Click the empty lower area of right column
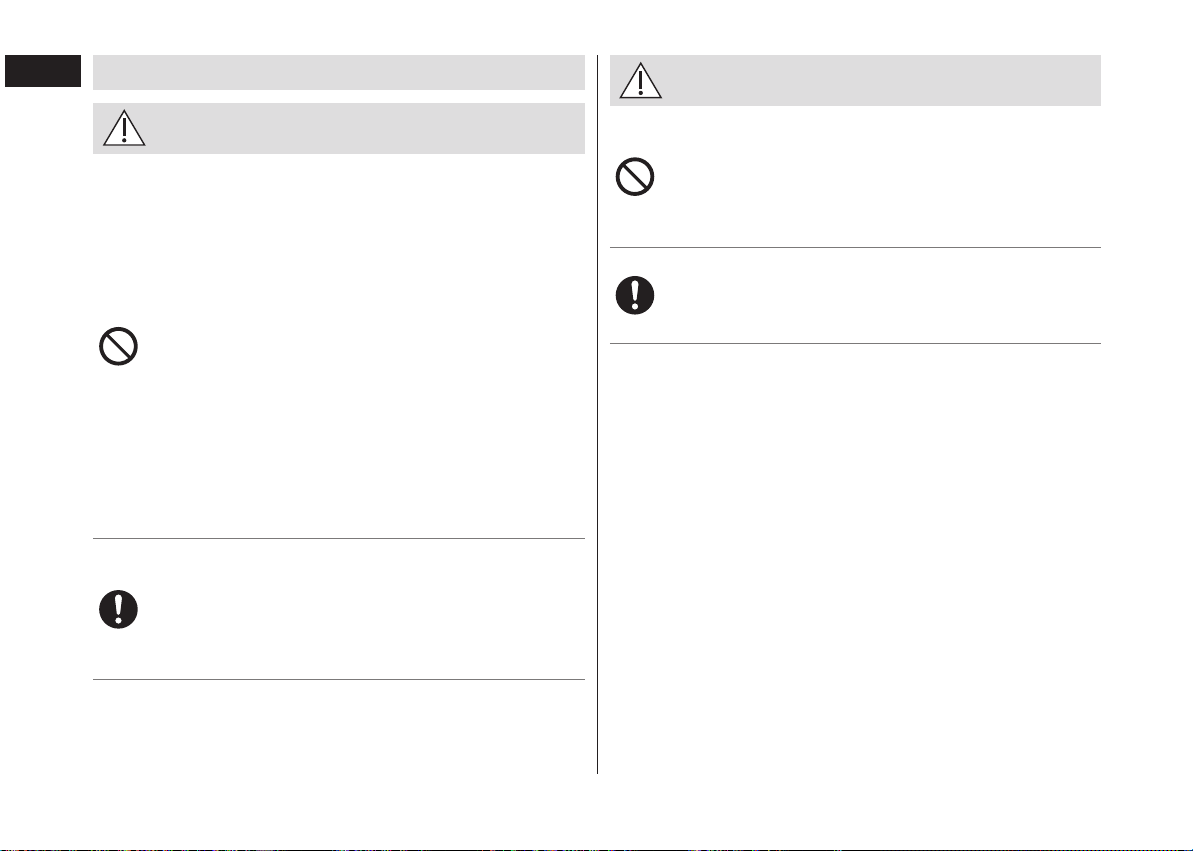This screenshot has height=851, width=1193. [x=855, y=559]
